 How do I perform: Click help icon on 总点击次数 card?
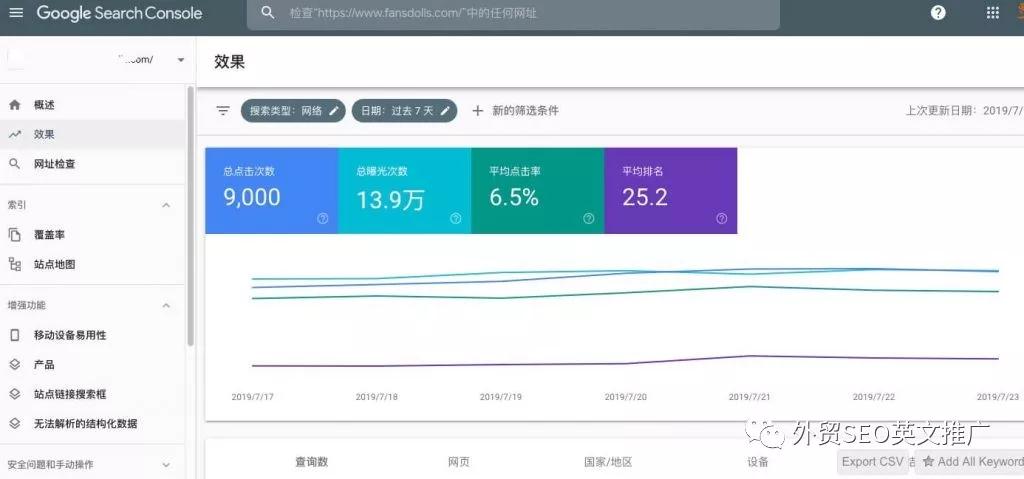tap(322, 218)
